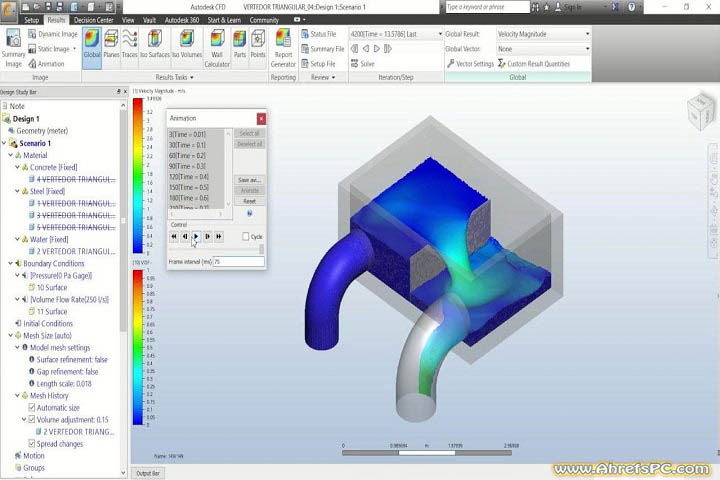
Task: Play the animation
Action: coord(196,236)
